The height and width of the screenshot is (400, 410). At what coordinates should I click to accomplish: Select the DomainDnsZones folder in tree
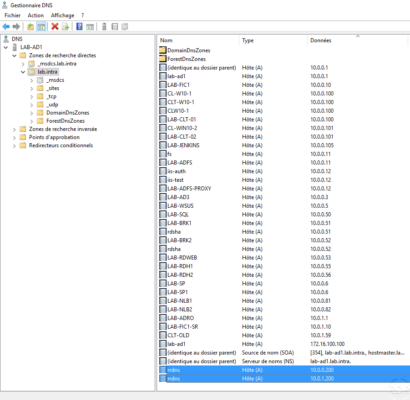pos(67,113)
